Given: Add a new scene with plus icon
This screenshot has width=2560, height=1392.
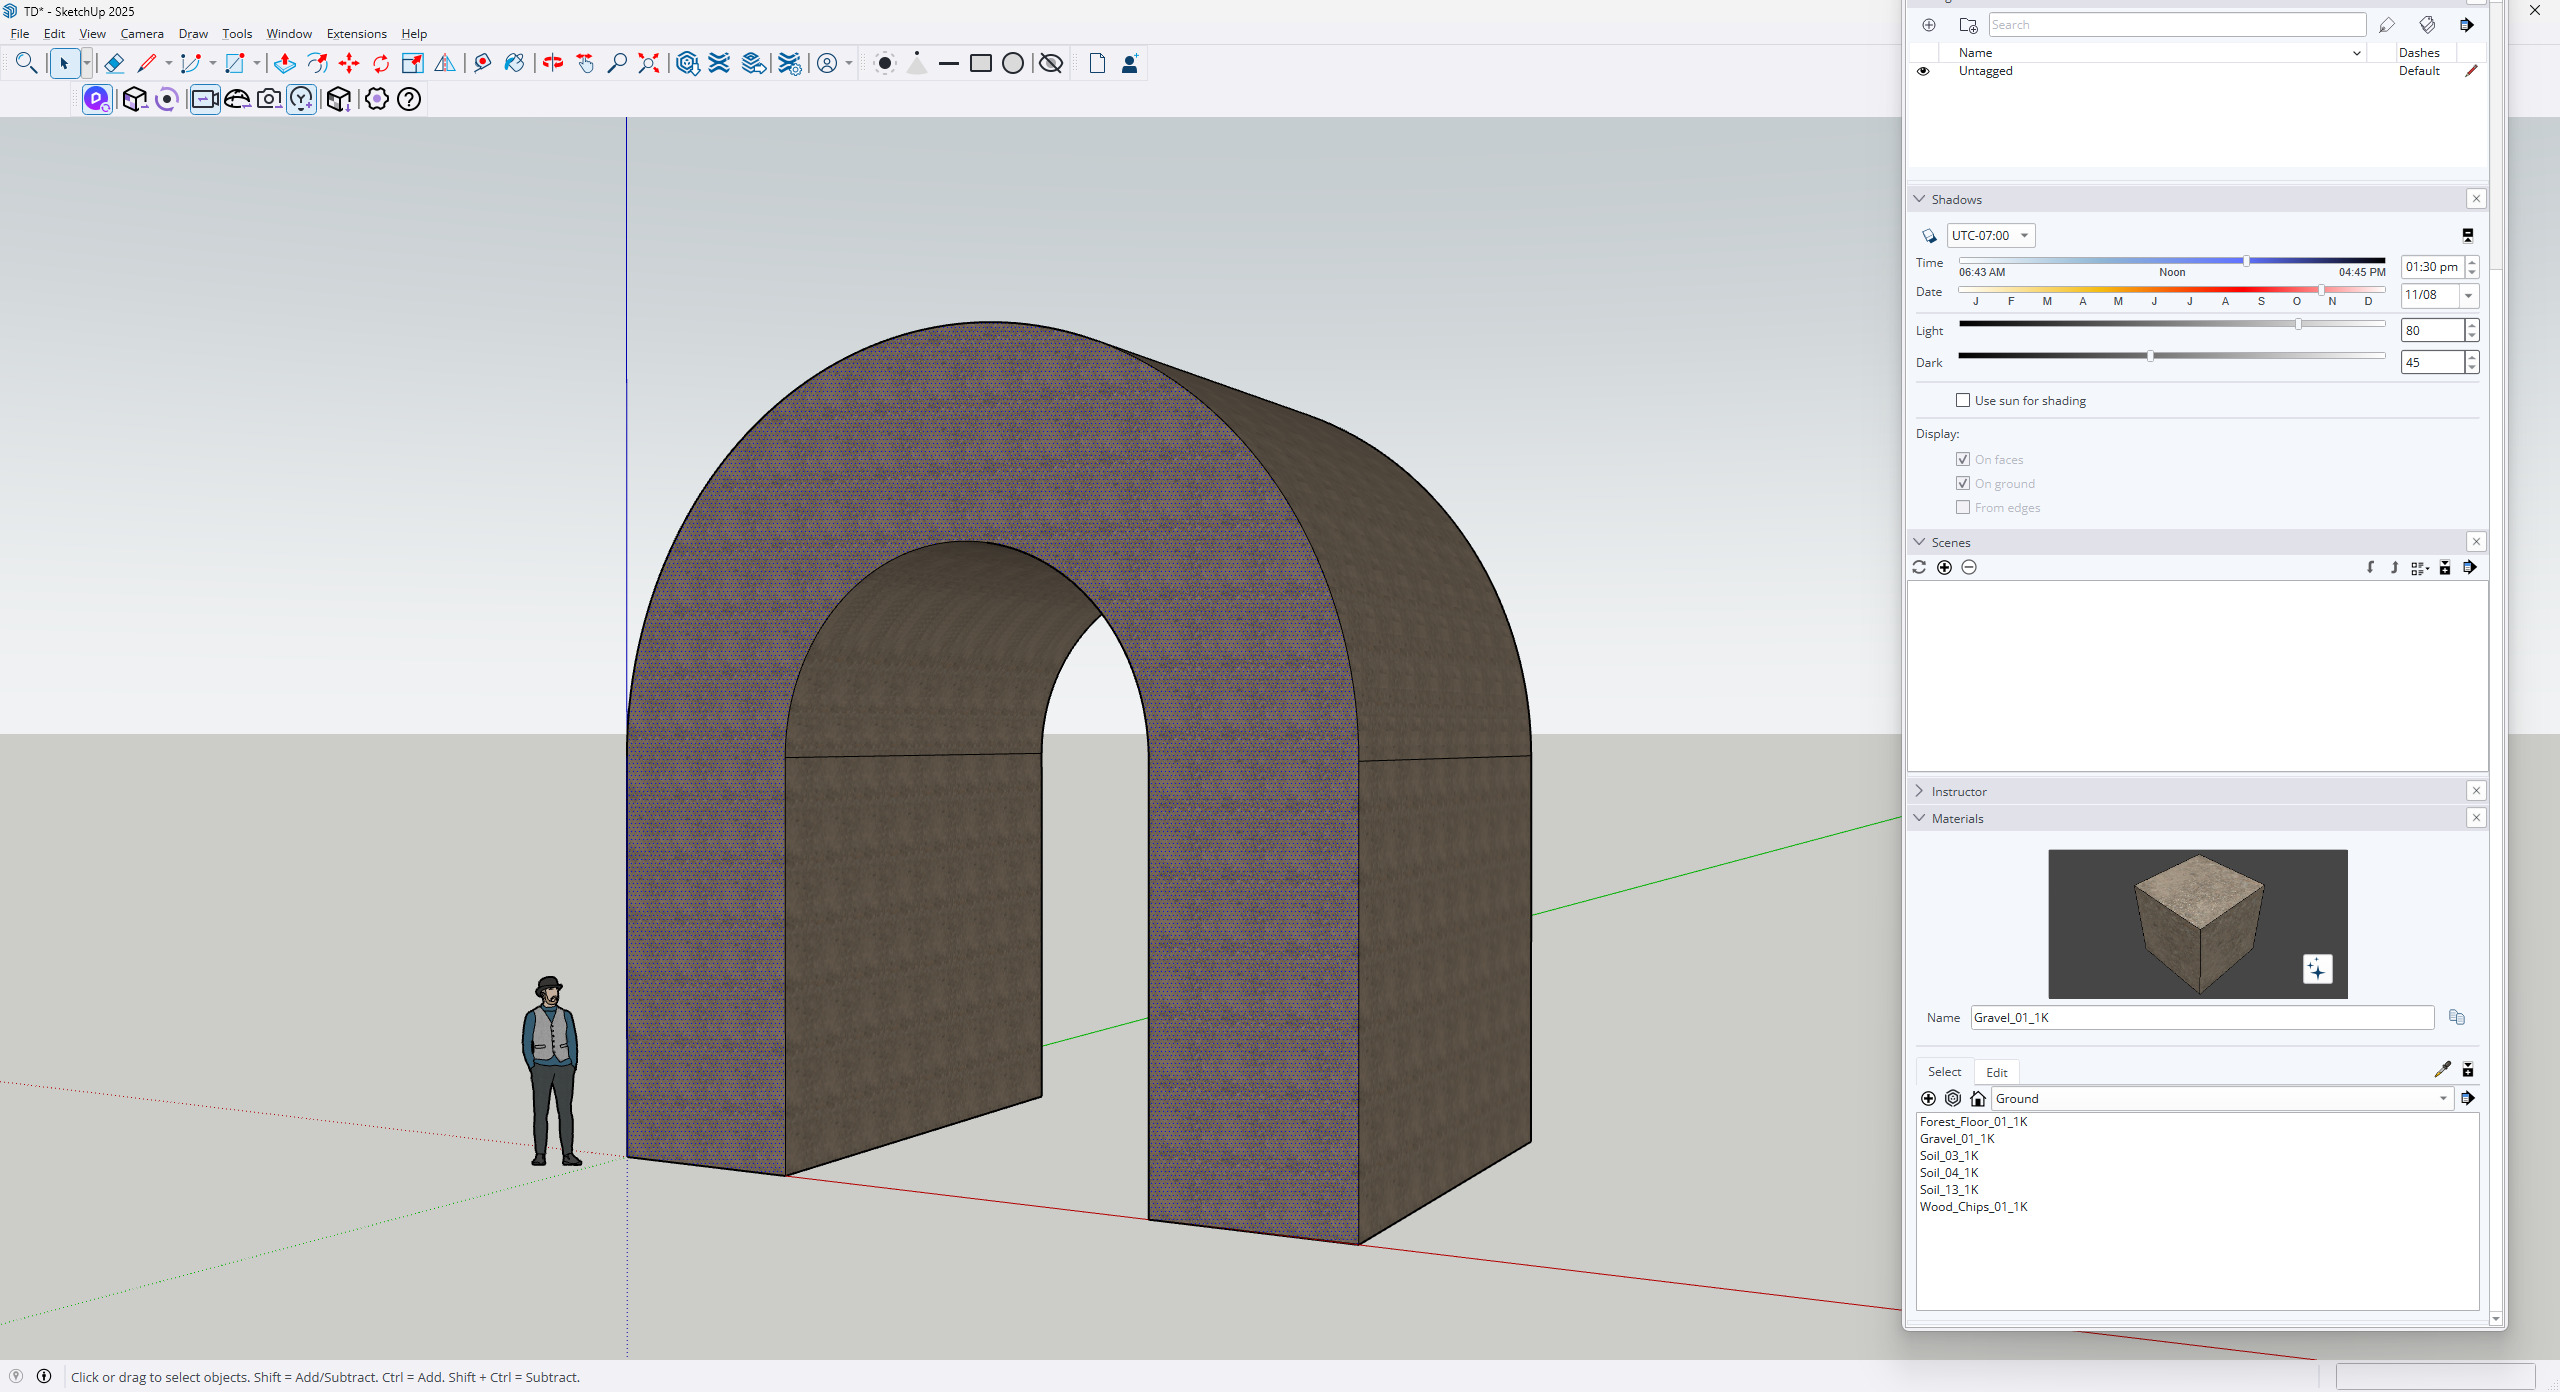Looking at the screenshot, I should [x=1944, y=568].
